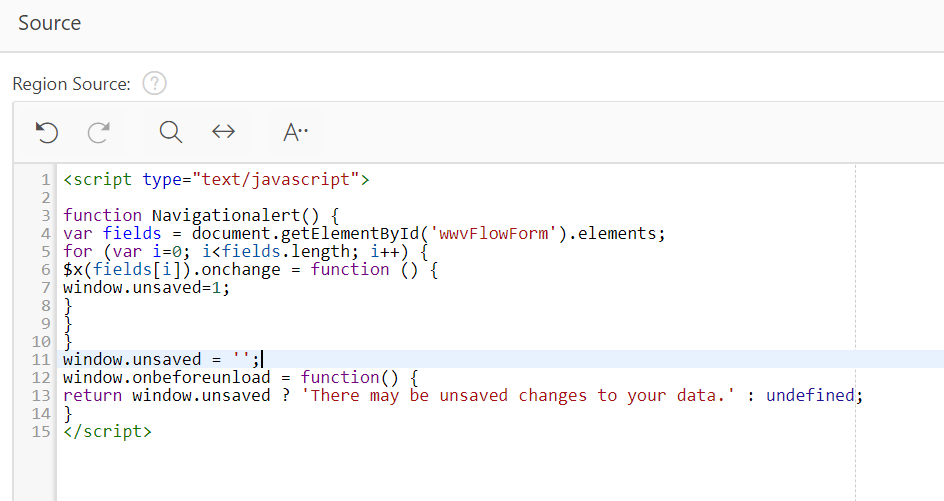944x501 pixels.
Task: Click the Undo icon in editor toolbar
Action: pos(47,132)
